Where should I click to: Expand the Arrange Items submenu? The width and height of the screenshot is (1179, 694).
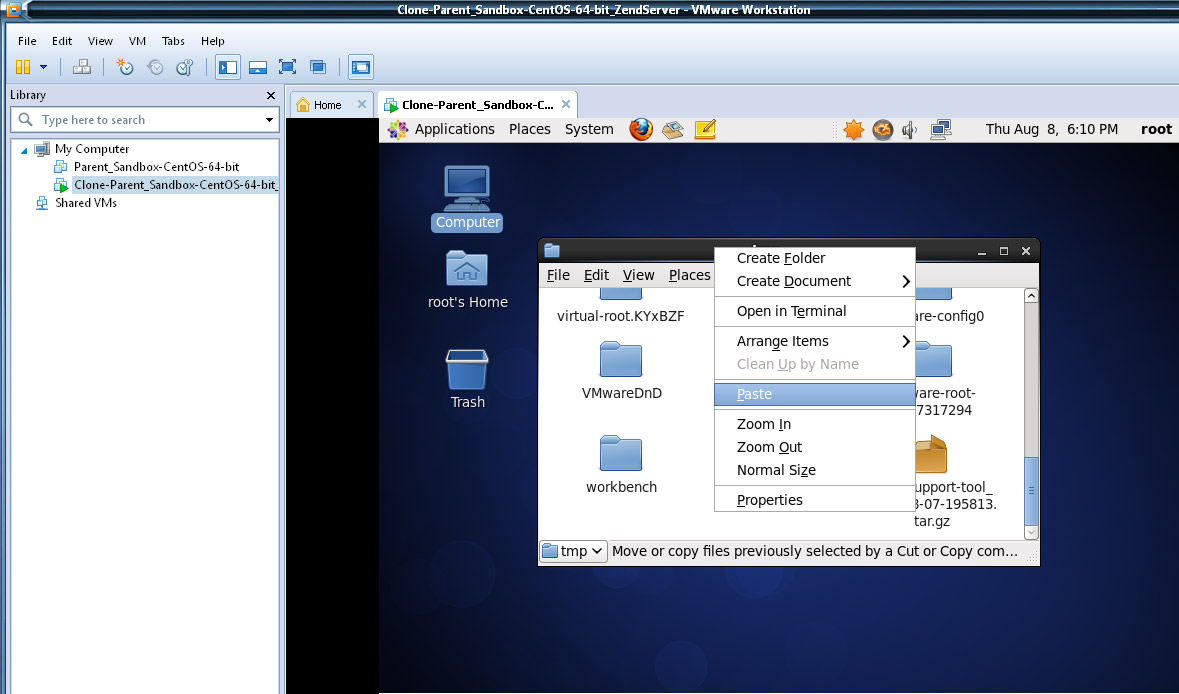814,341
